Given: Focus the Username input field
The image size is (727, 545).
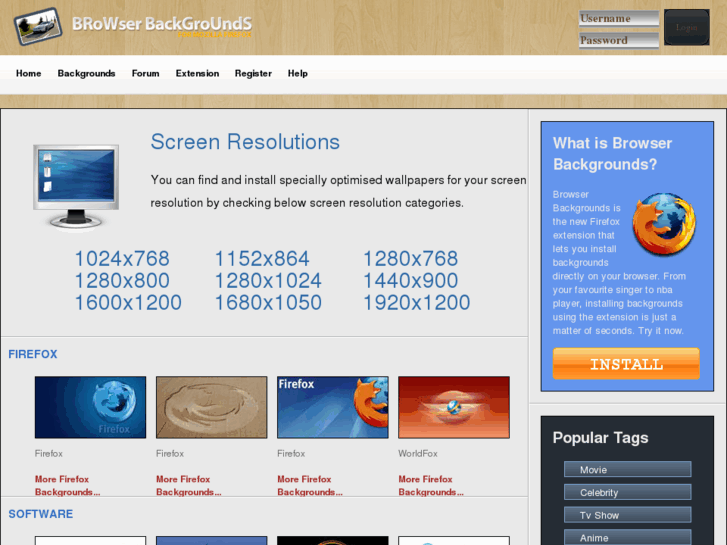Looking at the screenshot, I should (x=619, y=19).
